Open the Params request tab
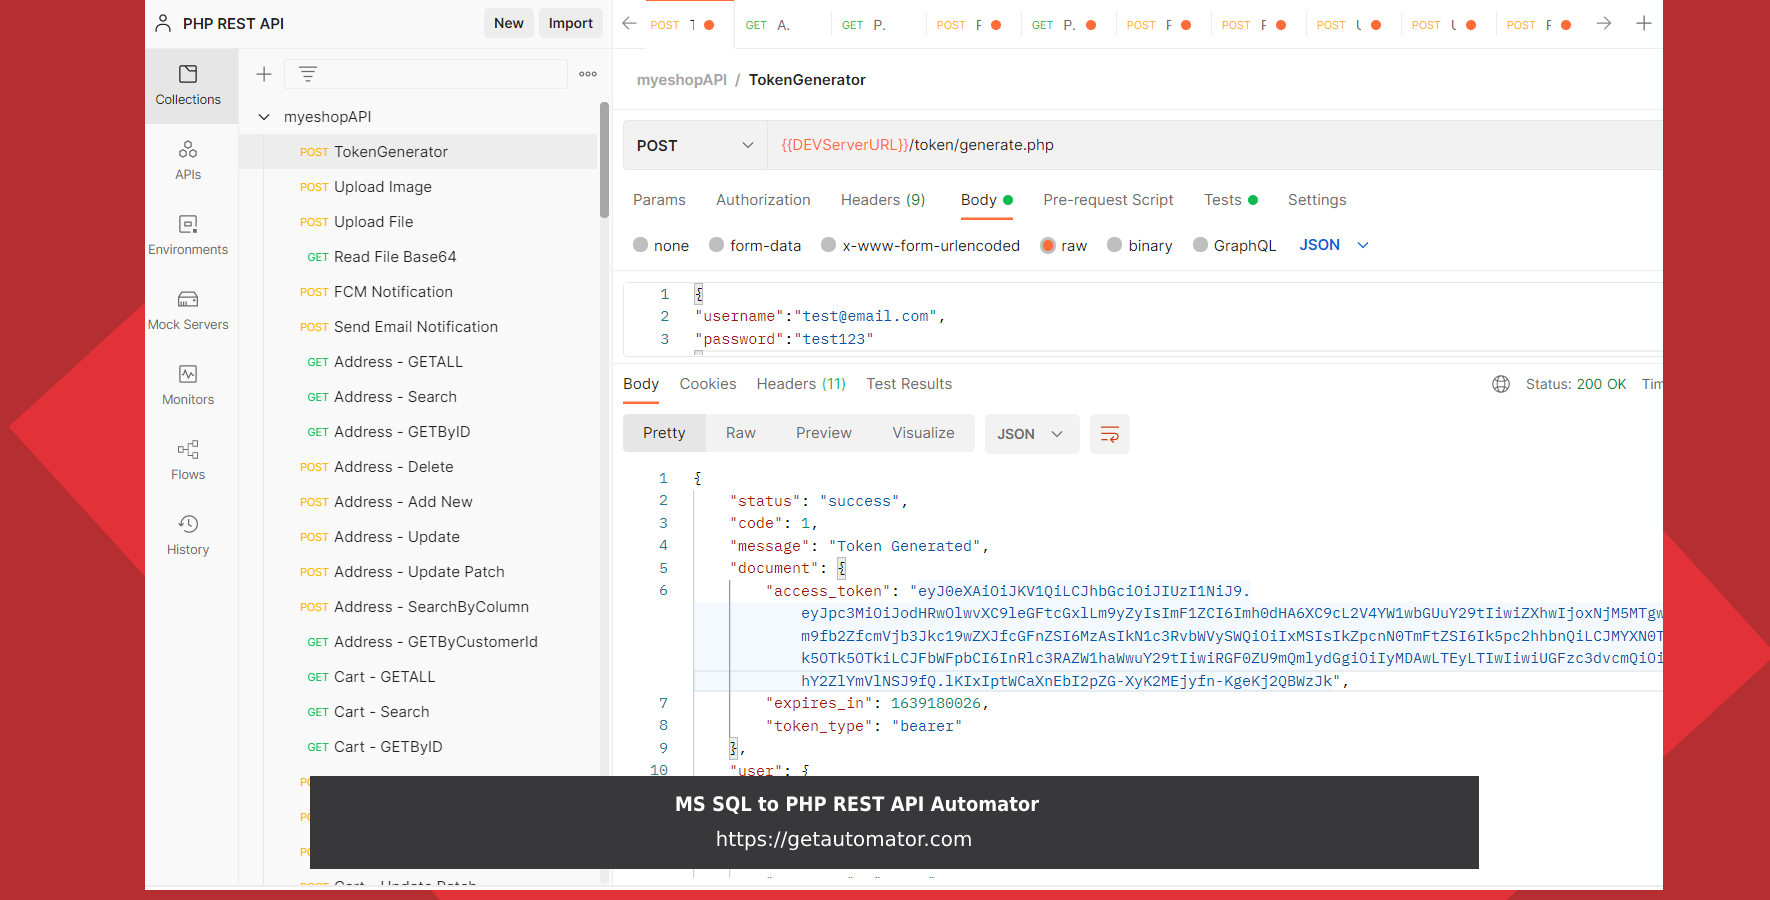This screenshot has height=900, width=1770. 659,200
